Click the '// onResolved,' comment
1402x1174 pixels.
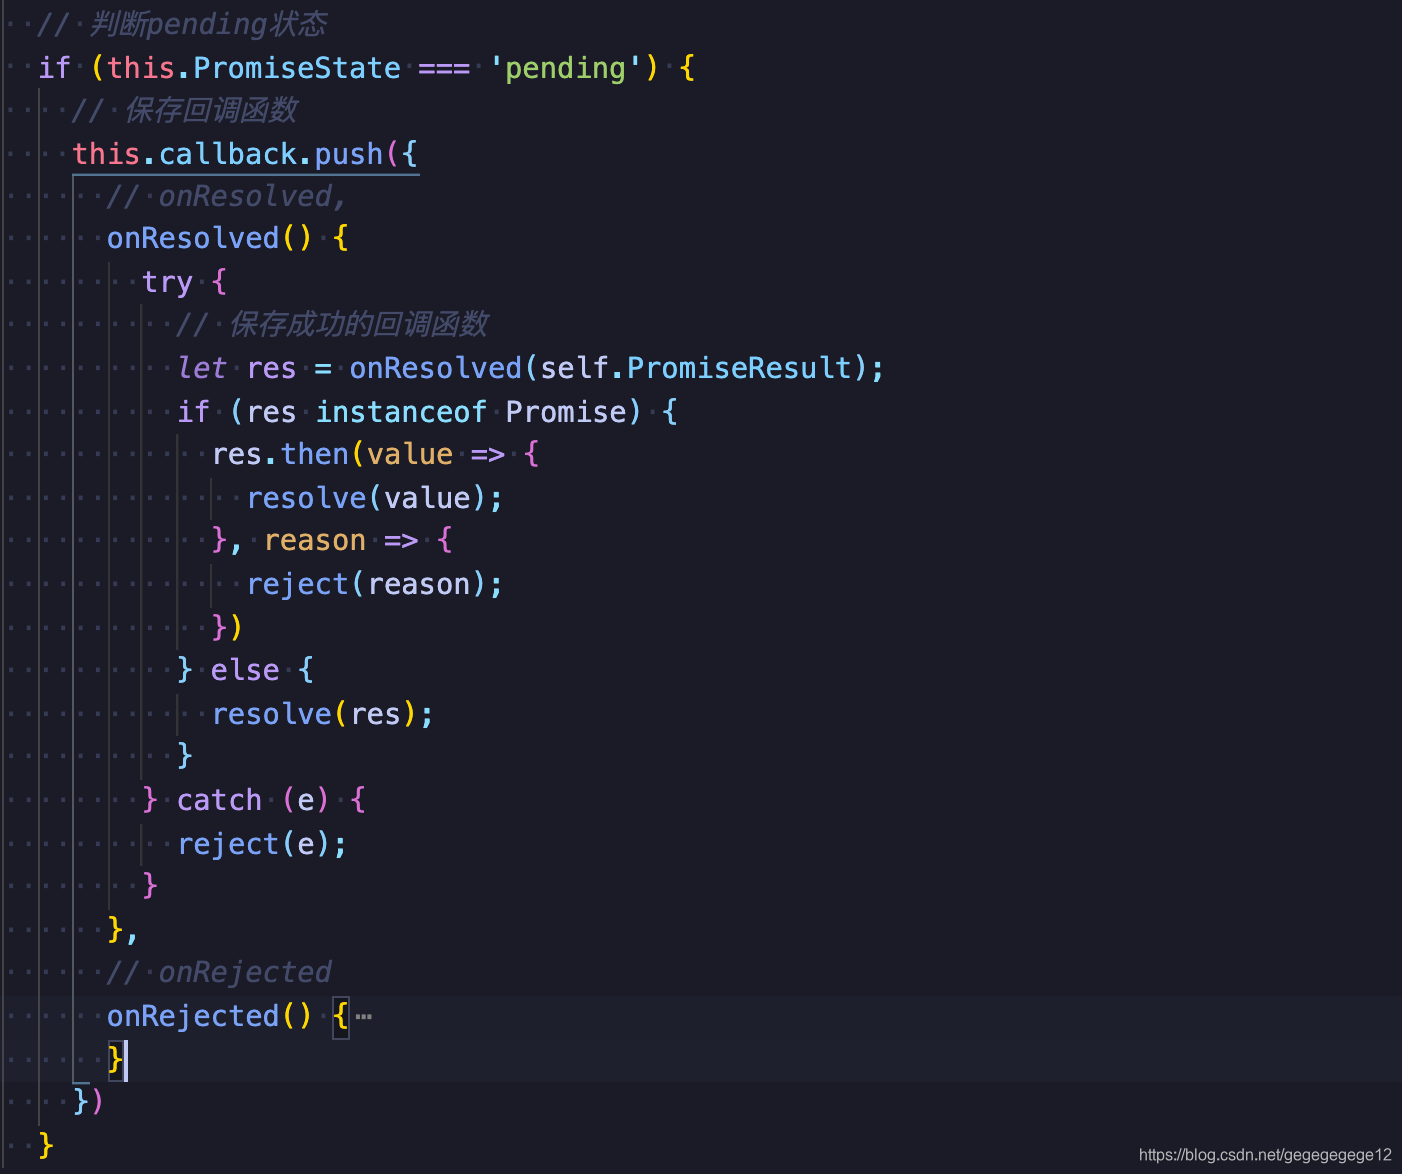tap(226, 196)
